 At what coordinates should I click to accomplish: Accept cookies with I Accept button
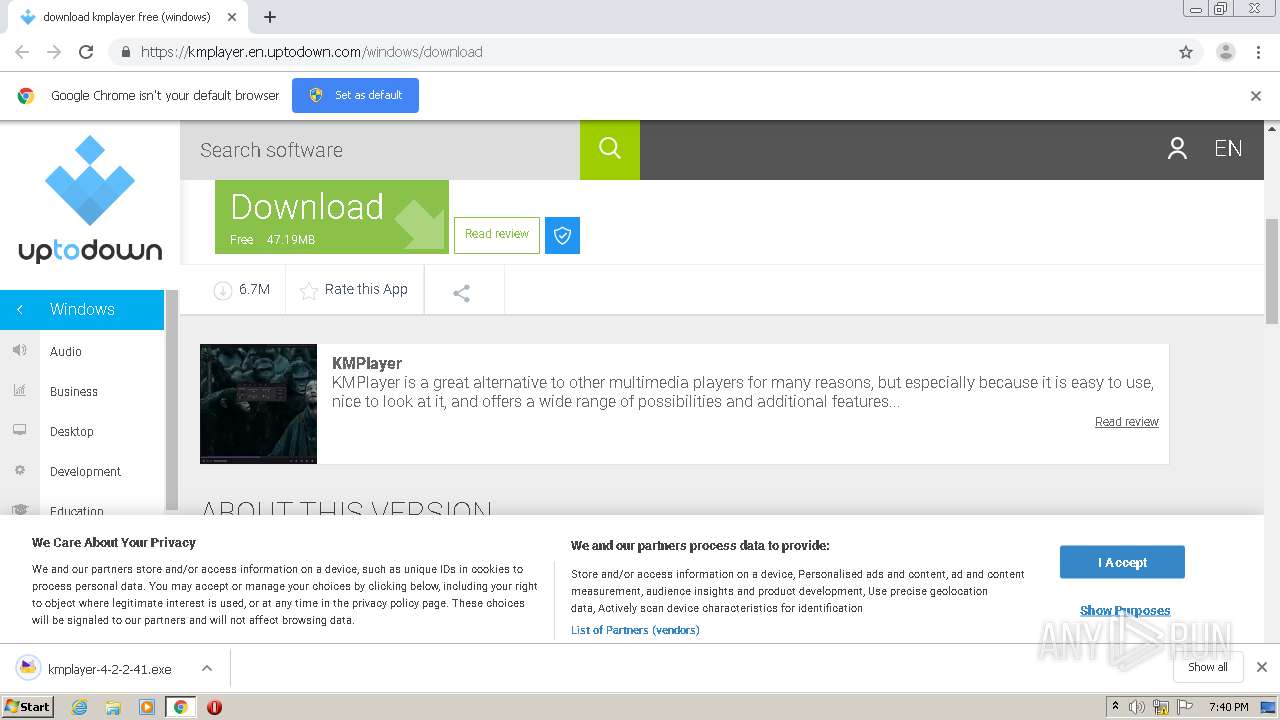(1122, 562)
